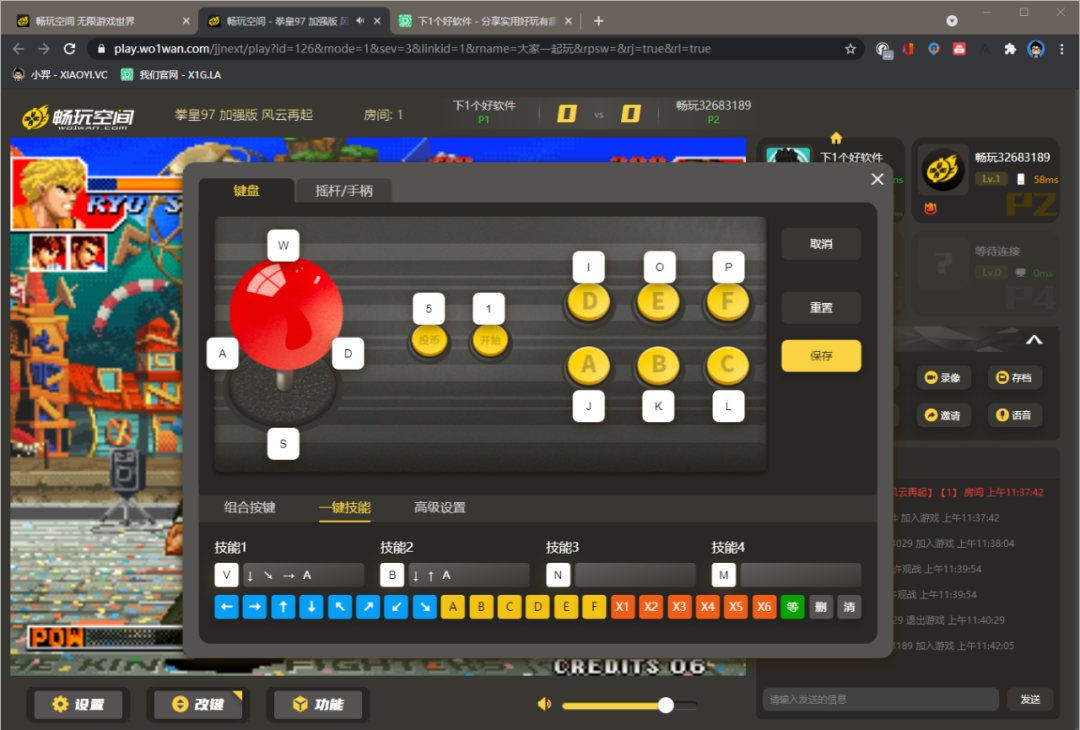The image size is (1080, 730).
Task: Click the 技能2 sequence field
Action: (x=468, y=575)
